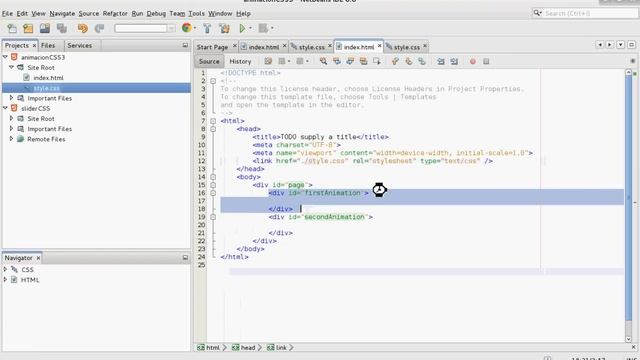Open the Debug Project dropdown arrow
Screen dimensions: 640x360
[x=272, y=28]
